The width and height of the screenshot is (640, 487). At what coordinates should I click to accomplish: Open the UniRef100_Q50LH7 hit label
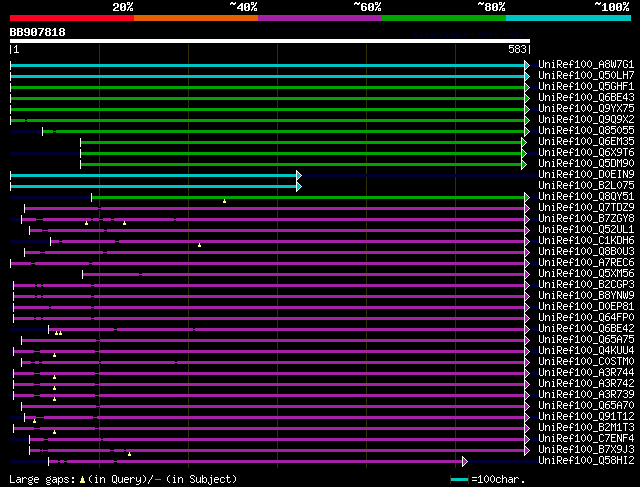click(x=586, y=76)
